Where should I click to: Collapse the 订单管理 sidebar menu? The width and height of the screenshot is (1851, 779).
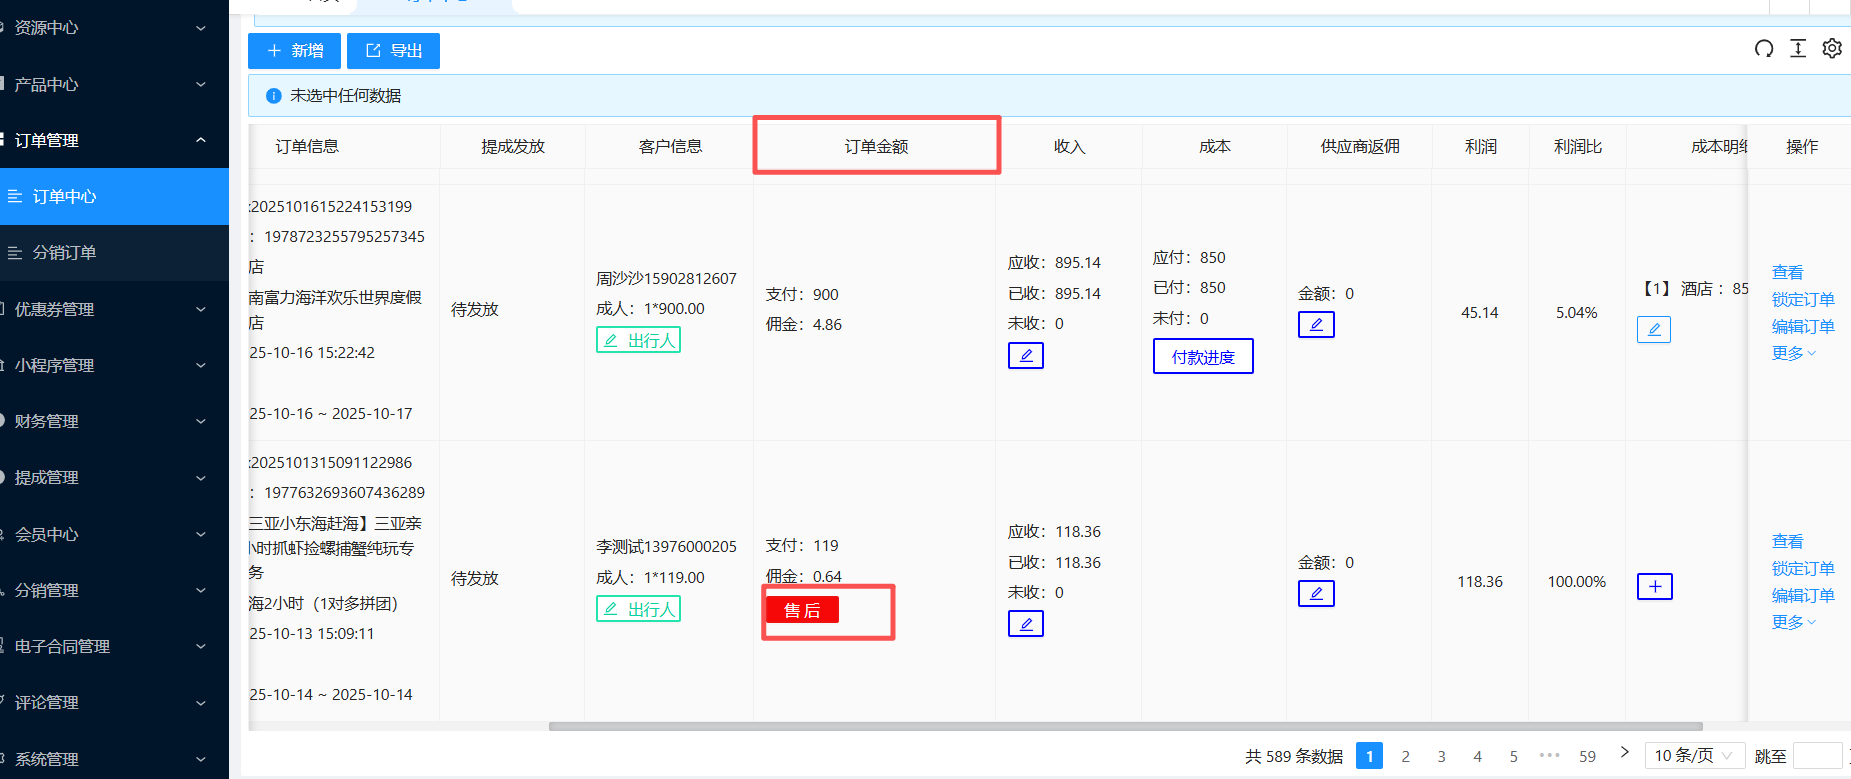click(x=110, y=140)
